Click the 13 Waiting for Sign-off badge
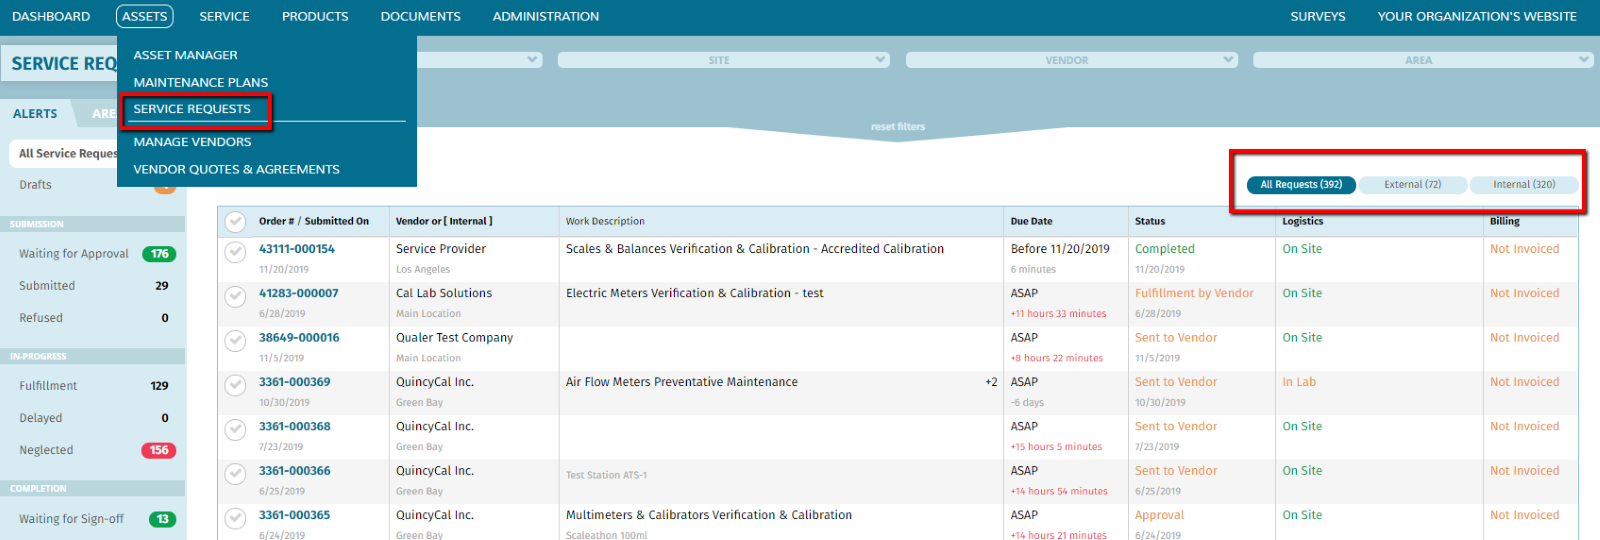 [162, 519]
